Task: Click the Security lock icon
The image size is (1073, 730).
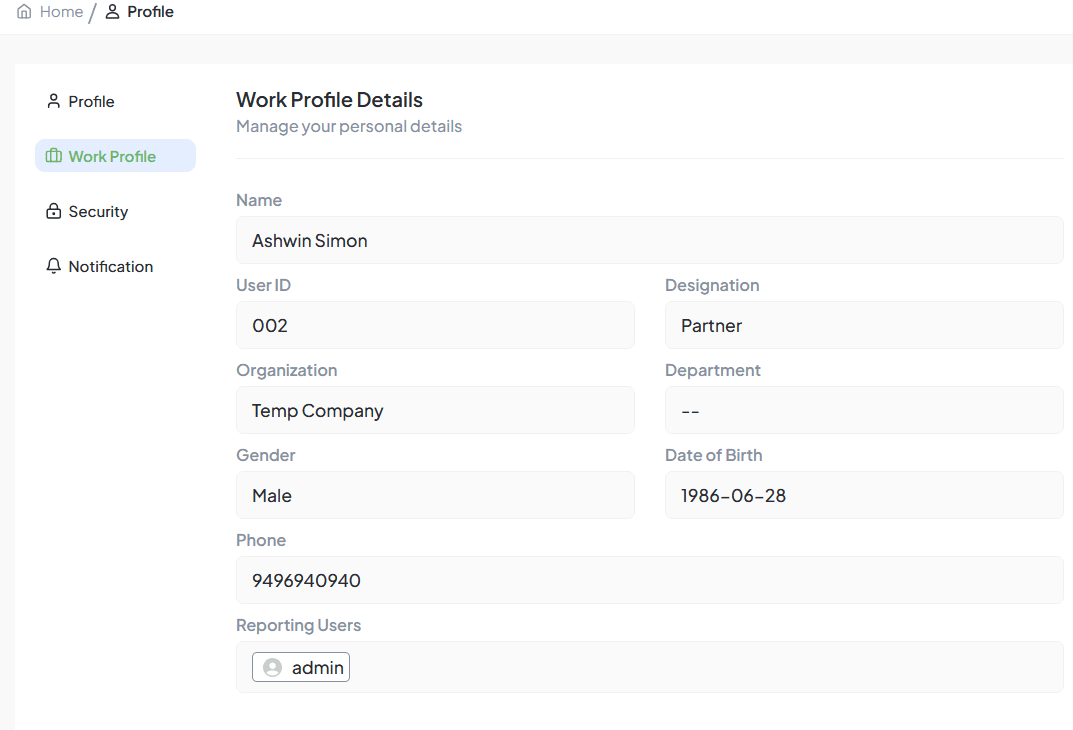Action: coord(54,211)
